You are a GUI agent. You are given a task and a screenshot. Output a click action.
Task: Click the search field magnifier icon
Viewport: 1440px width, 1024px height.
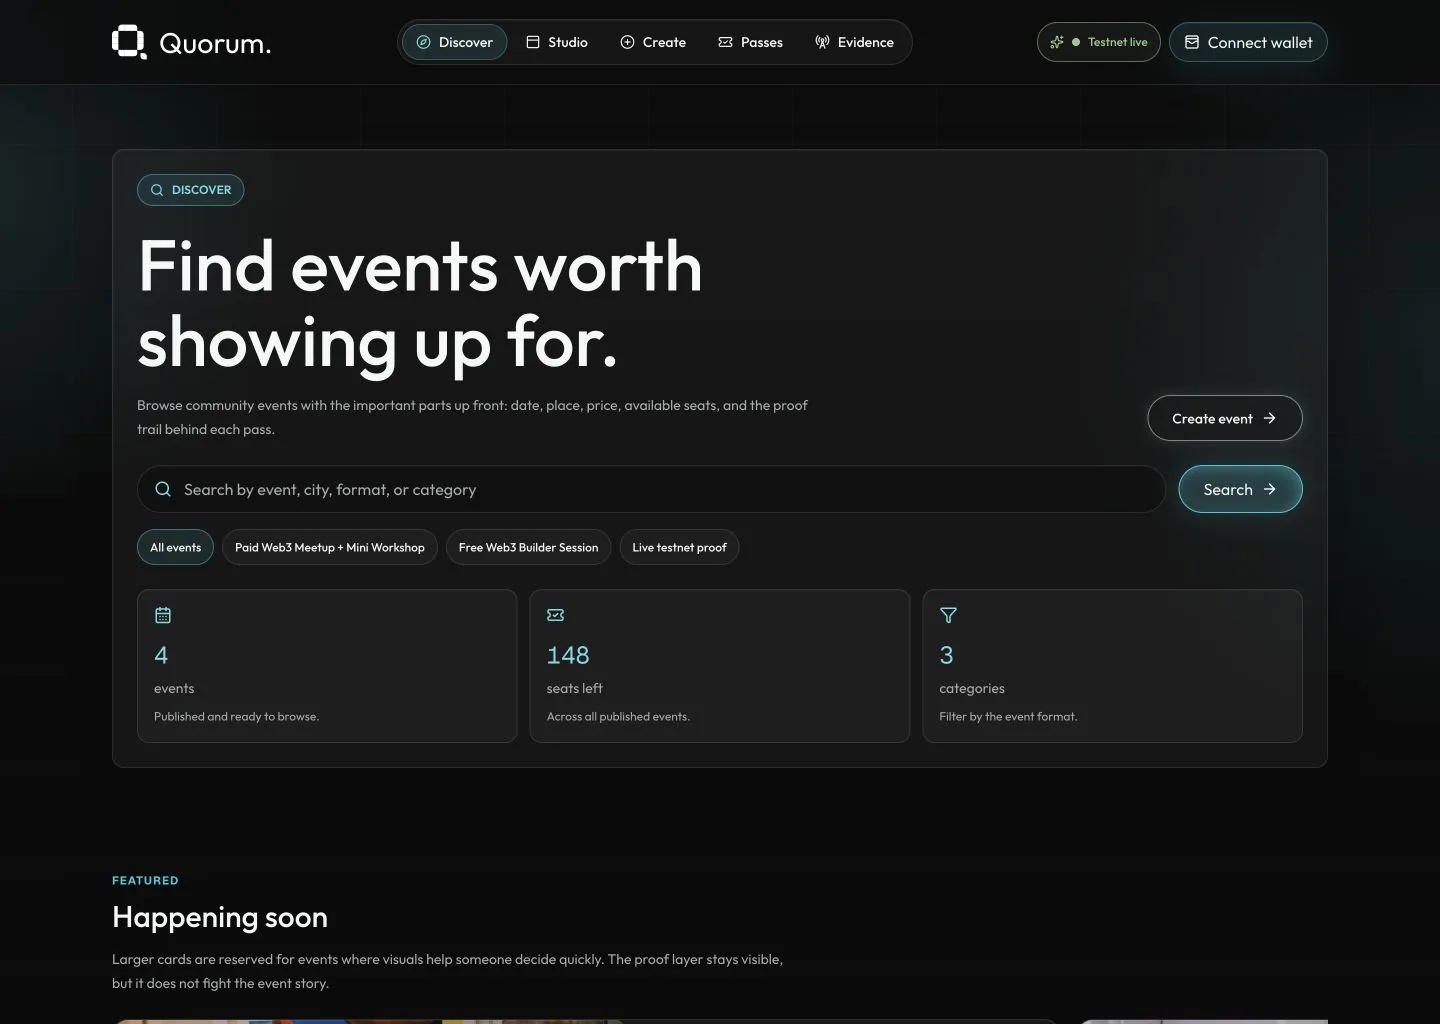click(x=163, y=489)
